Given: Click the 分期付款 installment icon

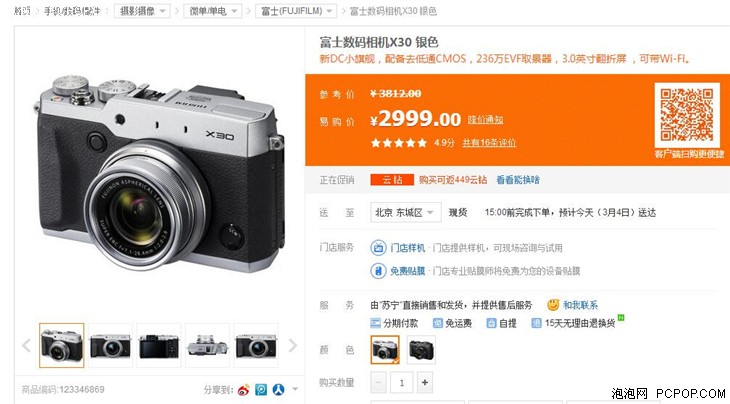Looking at the screenshot, I should click(x=375, y=323).
